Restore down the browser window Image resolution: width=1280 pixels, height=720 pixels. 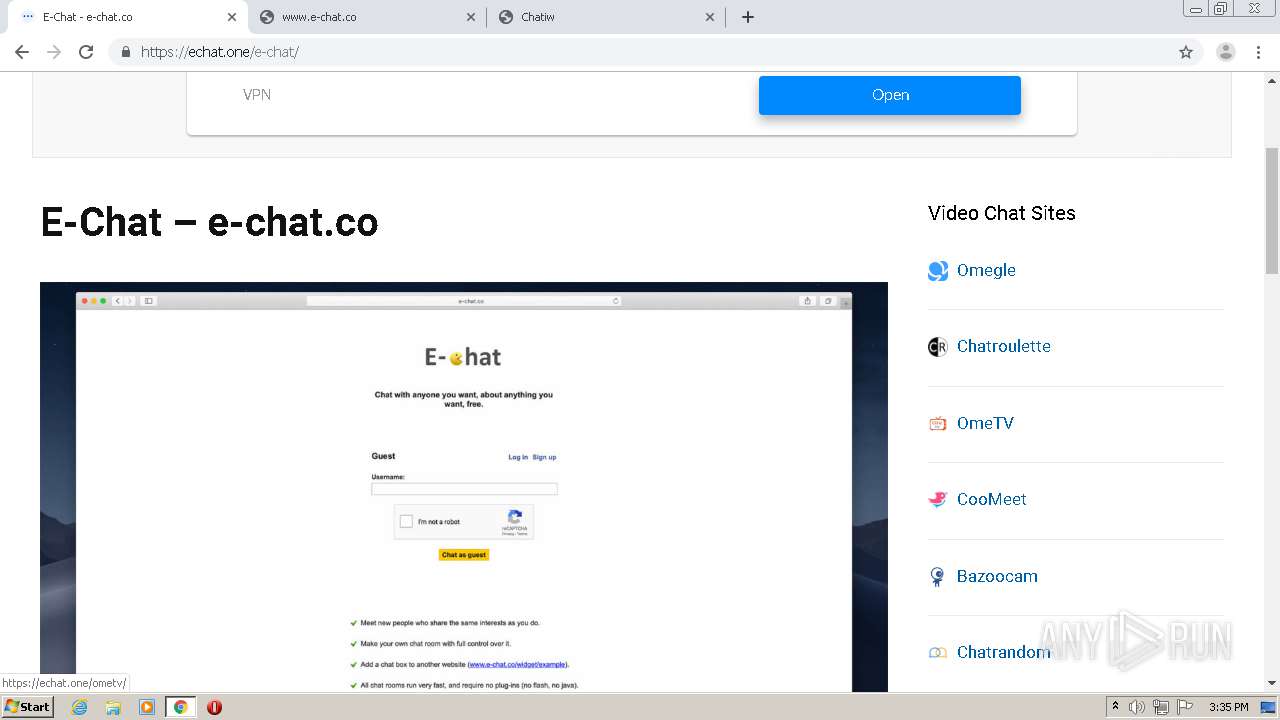click(1221, 8)
